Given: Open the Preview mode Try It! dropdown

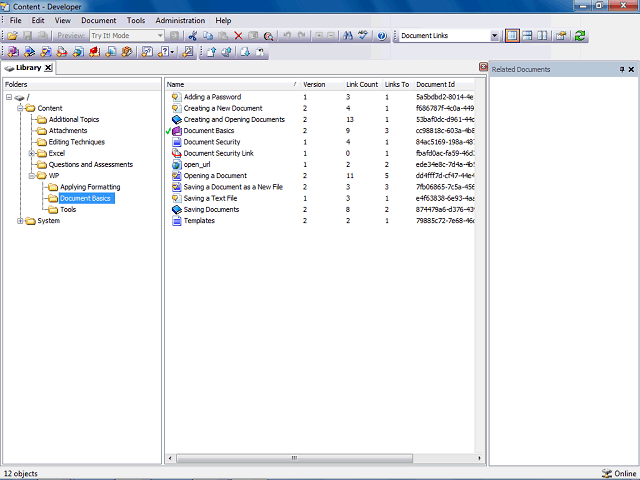Looking at the screenshot, I should [x=160, y=36].
